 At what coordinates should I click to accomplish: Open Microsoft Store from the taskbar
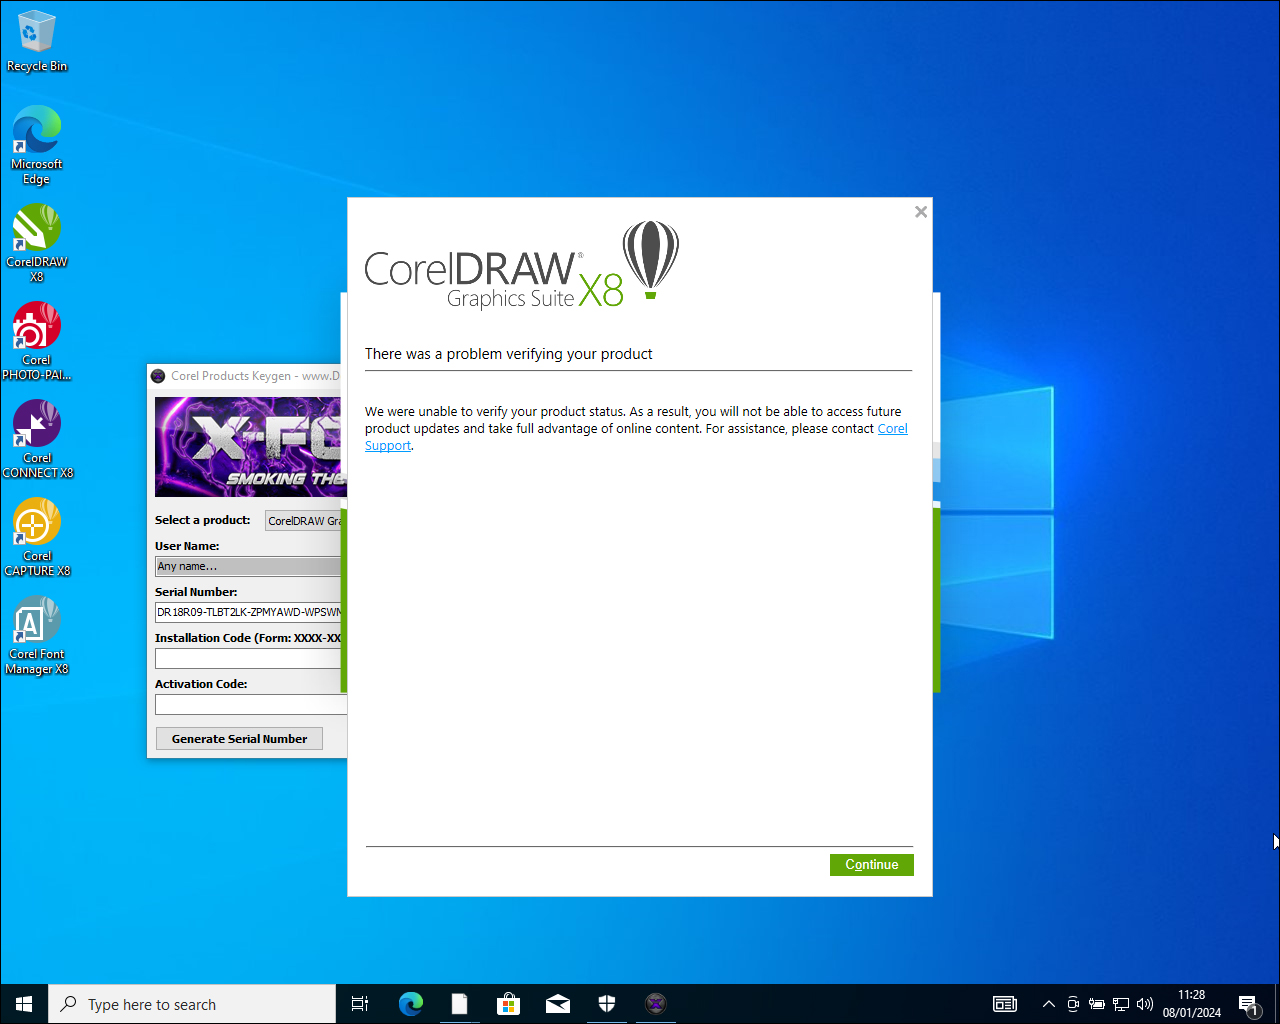tap(509, 1003)
